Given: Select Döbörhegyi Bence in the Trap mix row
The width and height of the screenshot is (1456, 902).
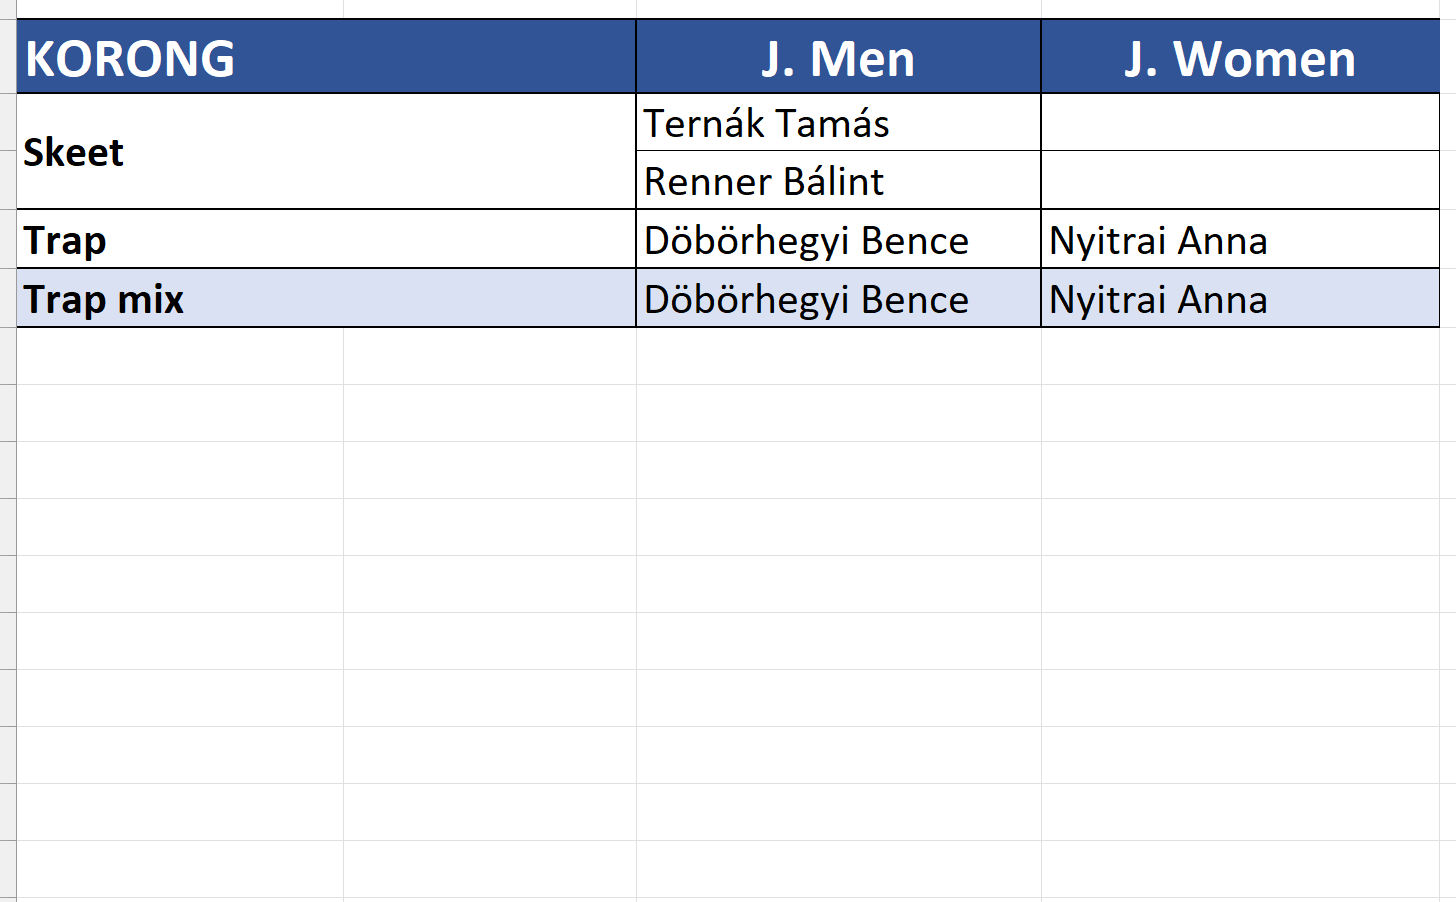Looking at the screenshot, I should [x=838, y=299].
